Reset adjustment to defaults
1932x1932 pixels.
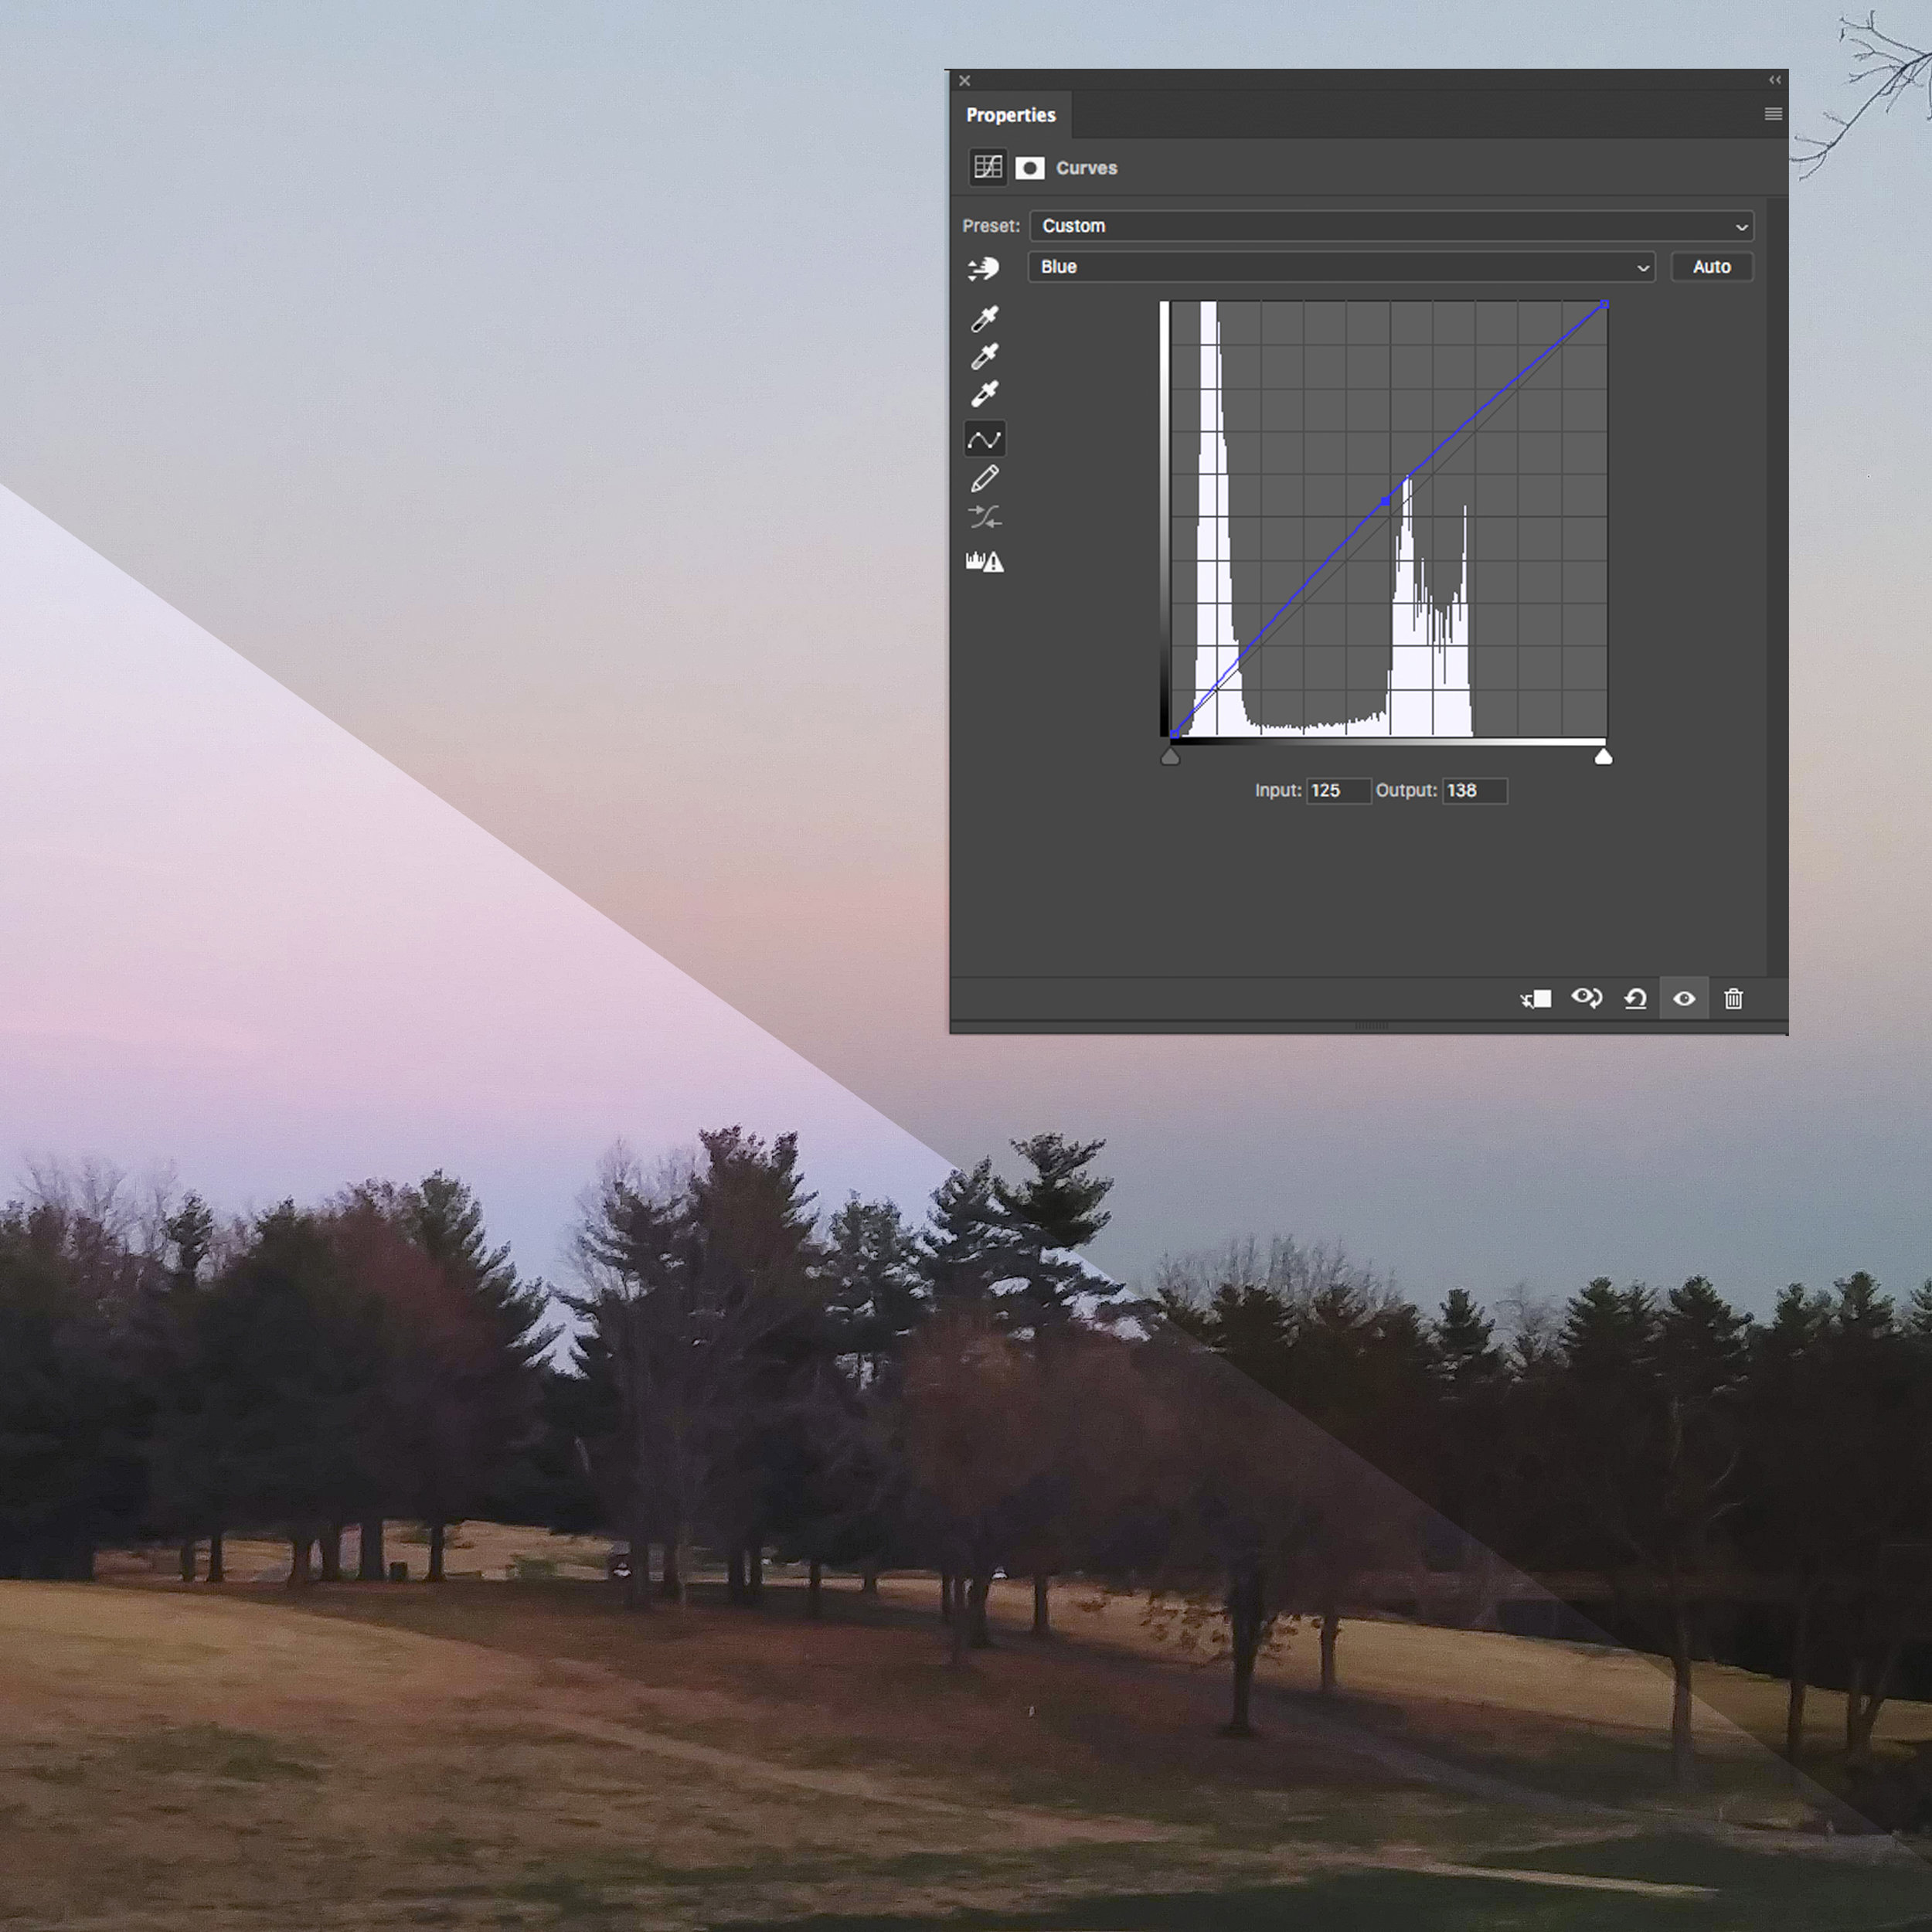coord(1636,998)
